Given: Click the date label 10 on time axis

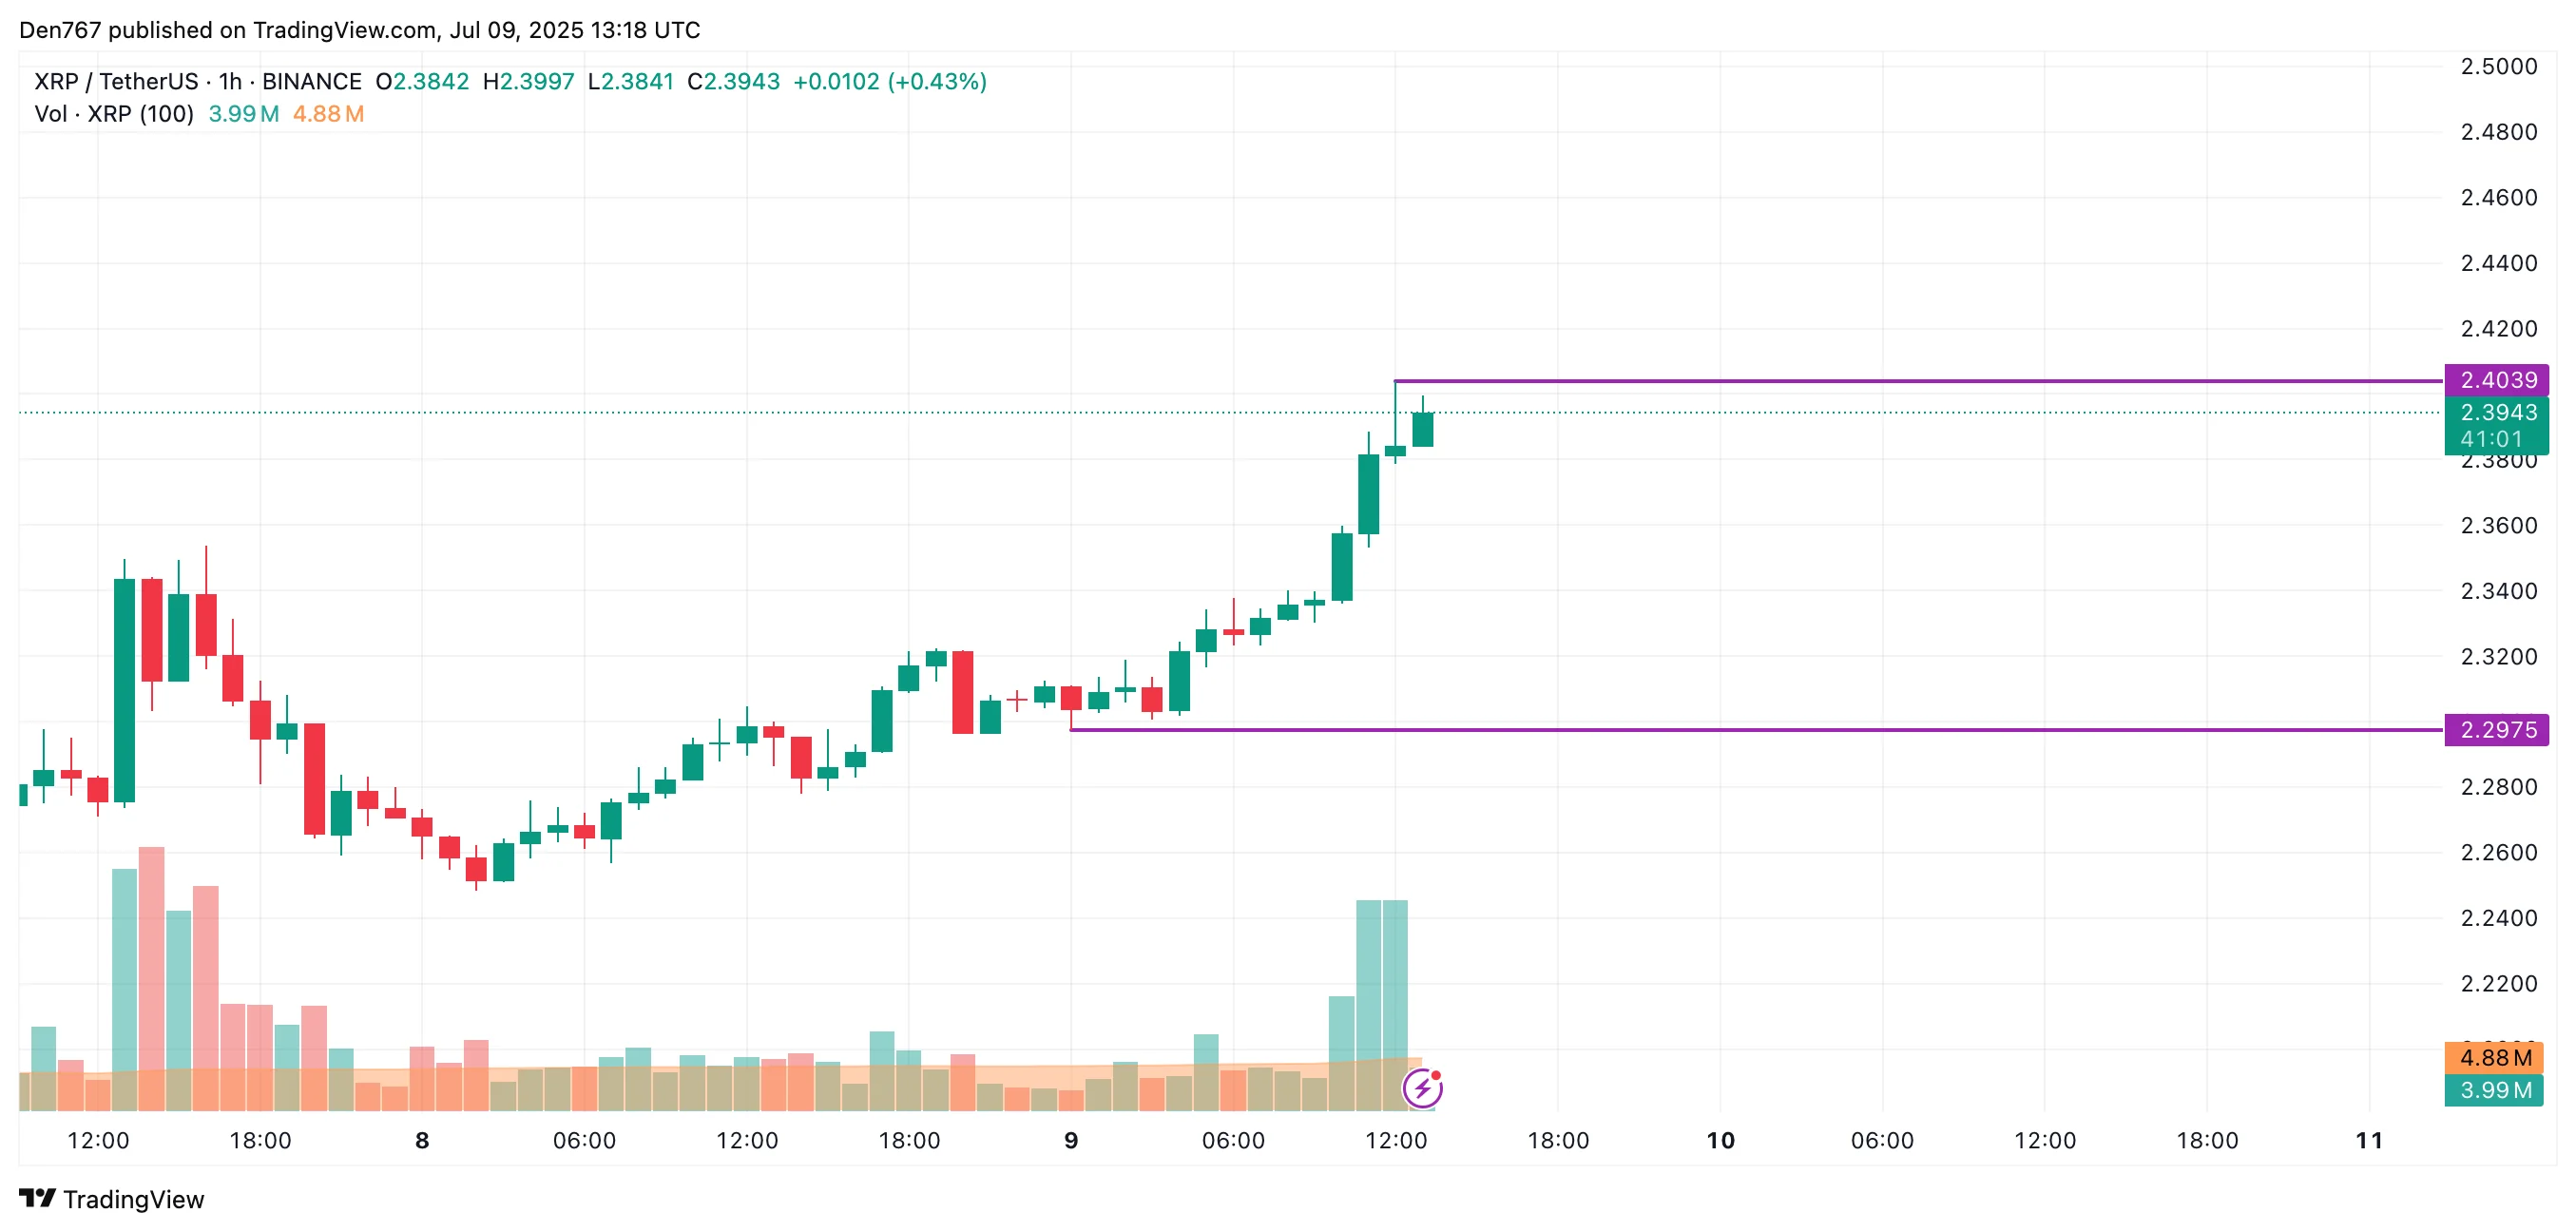Looking at the screenshot, I should click(1720, 1141).
